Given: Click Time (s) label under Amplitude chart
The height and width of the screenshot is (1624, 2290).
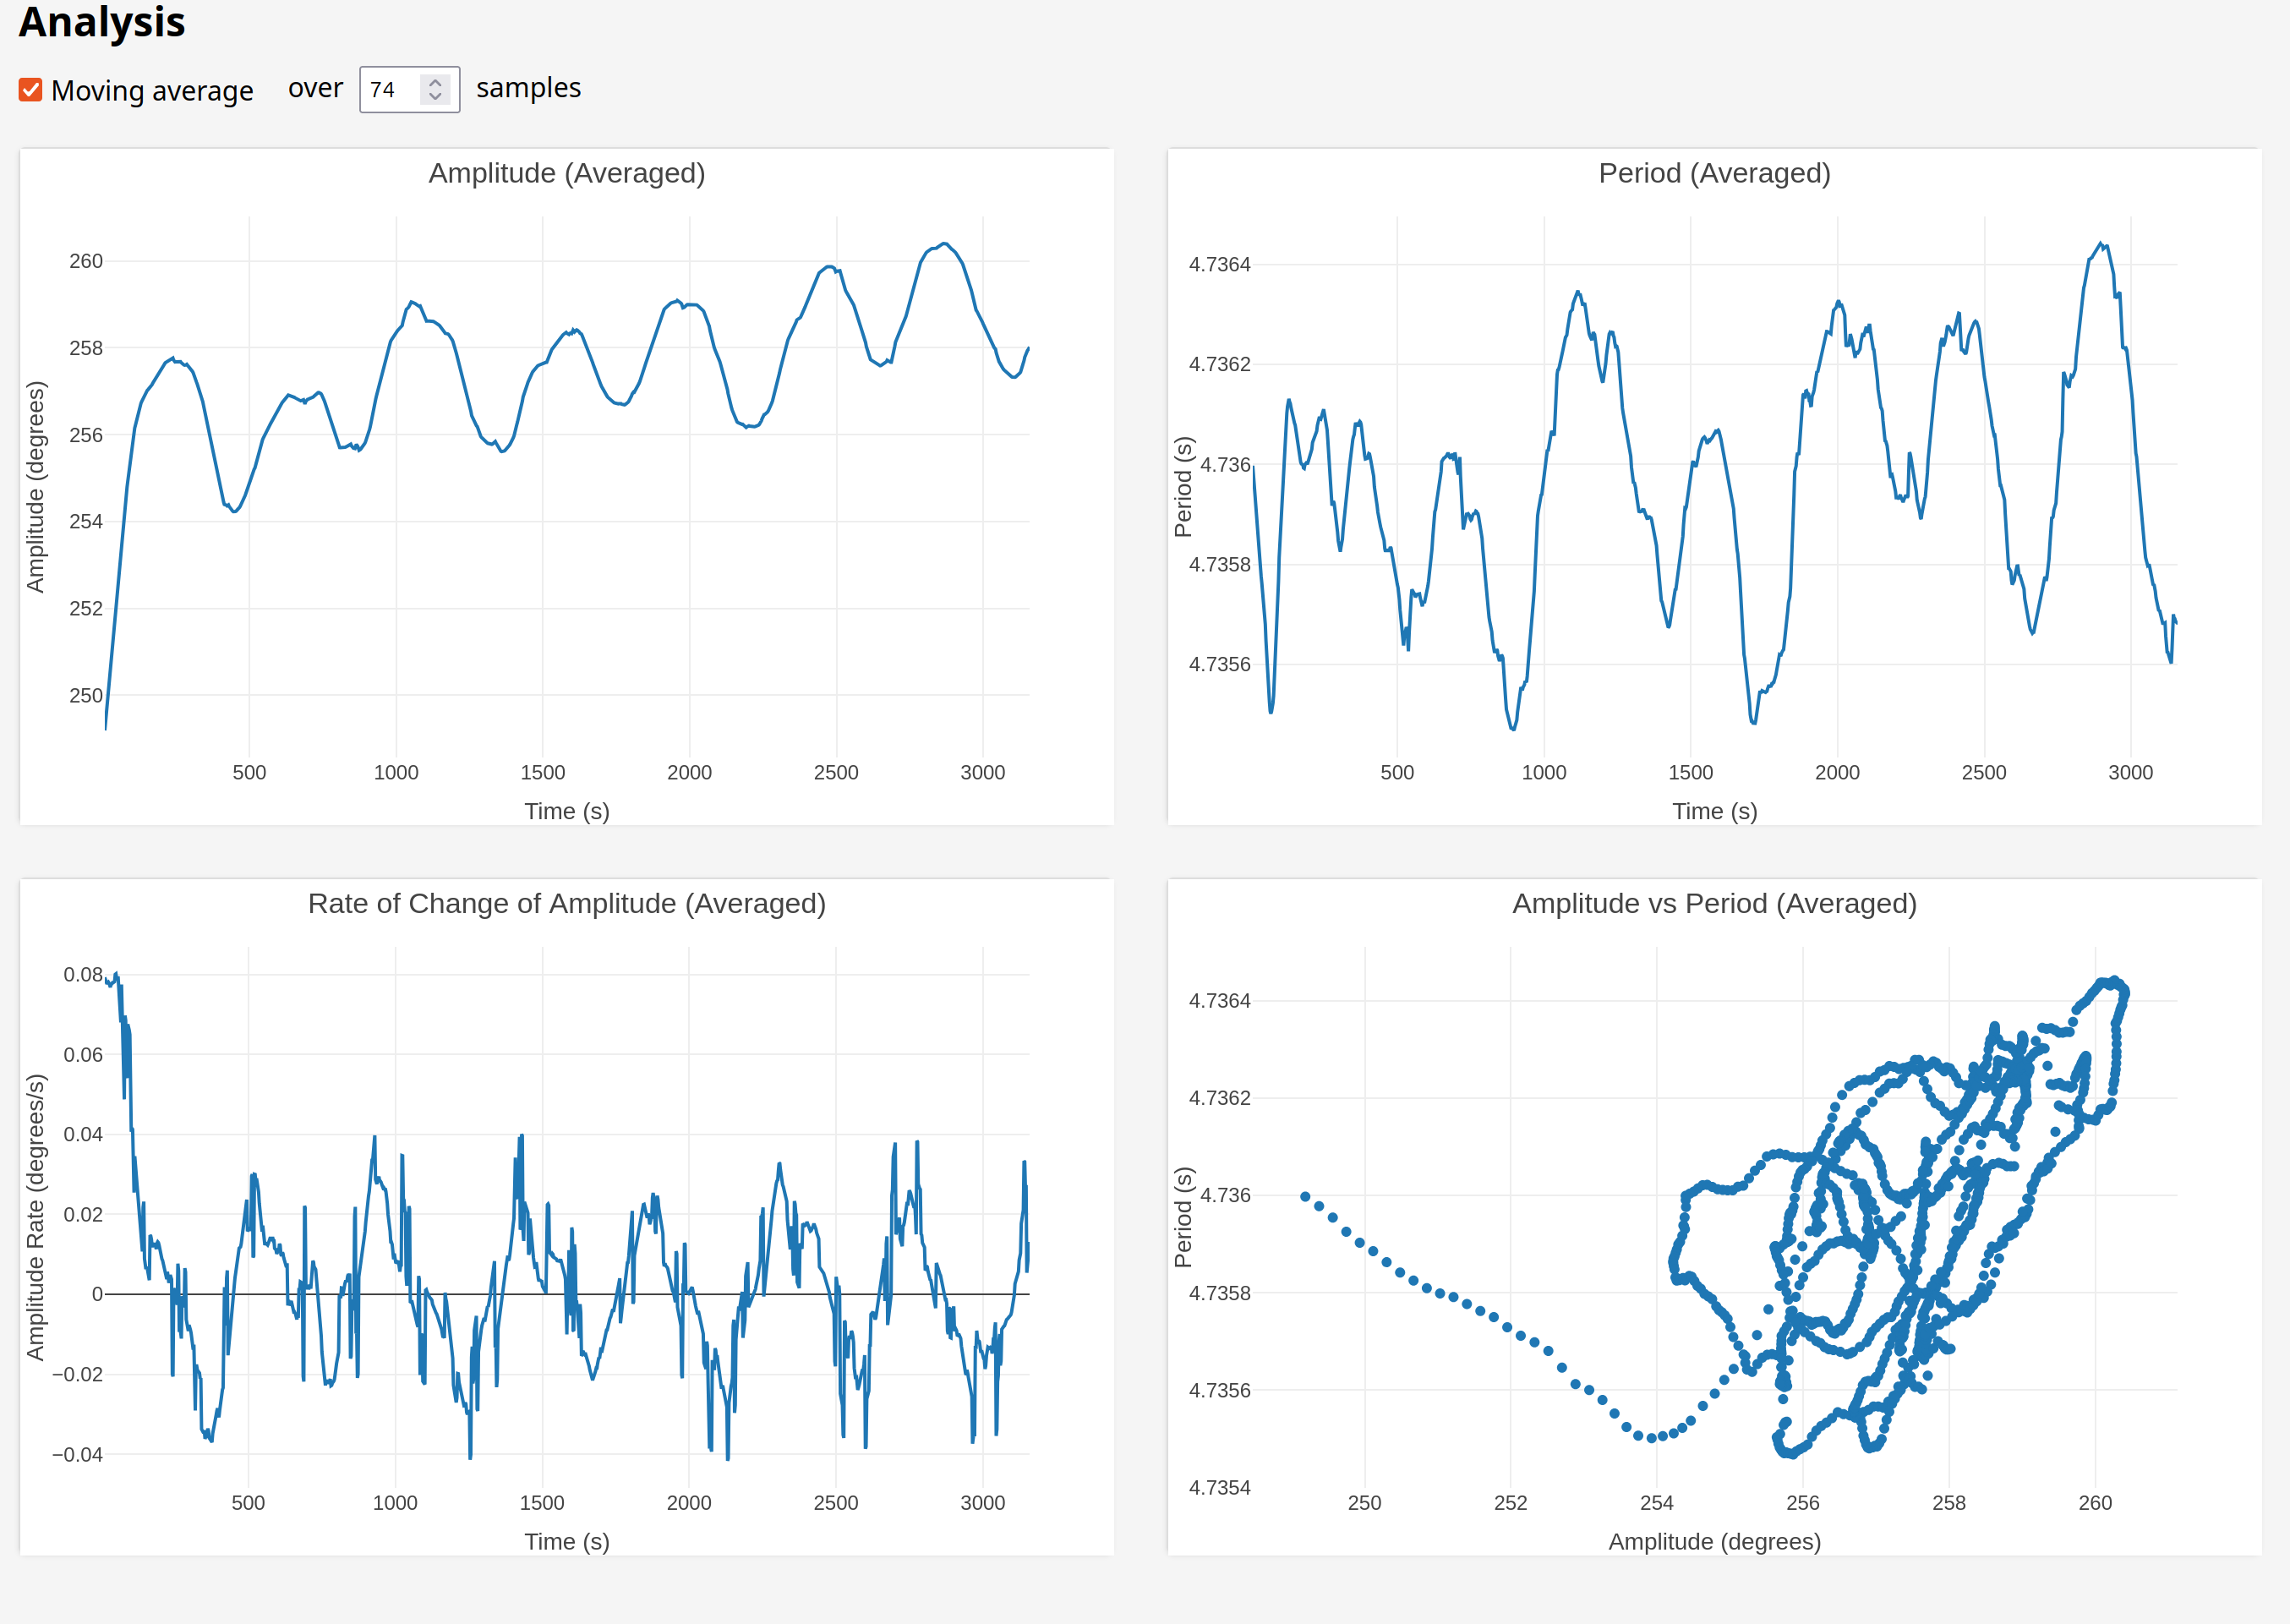Looking at the screenshot, I should point(566,811).
